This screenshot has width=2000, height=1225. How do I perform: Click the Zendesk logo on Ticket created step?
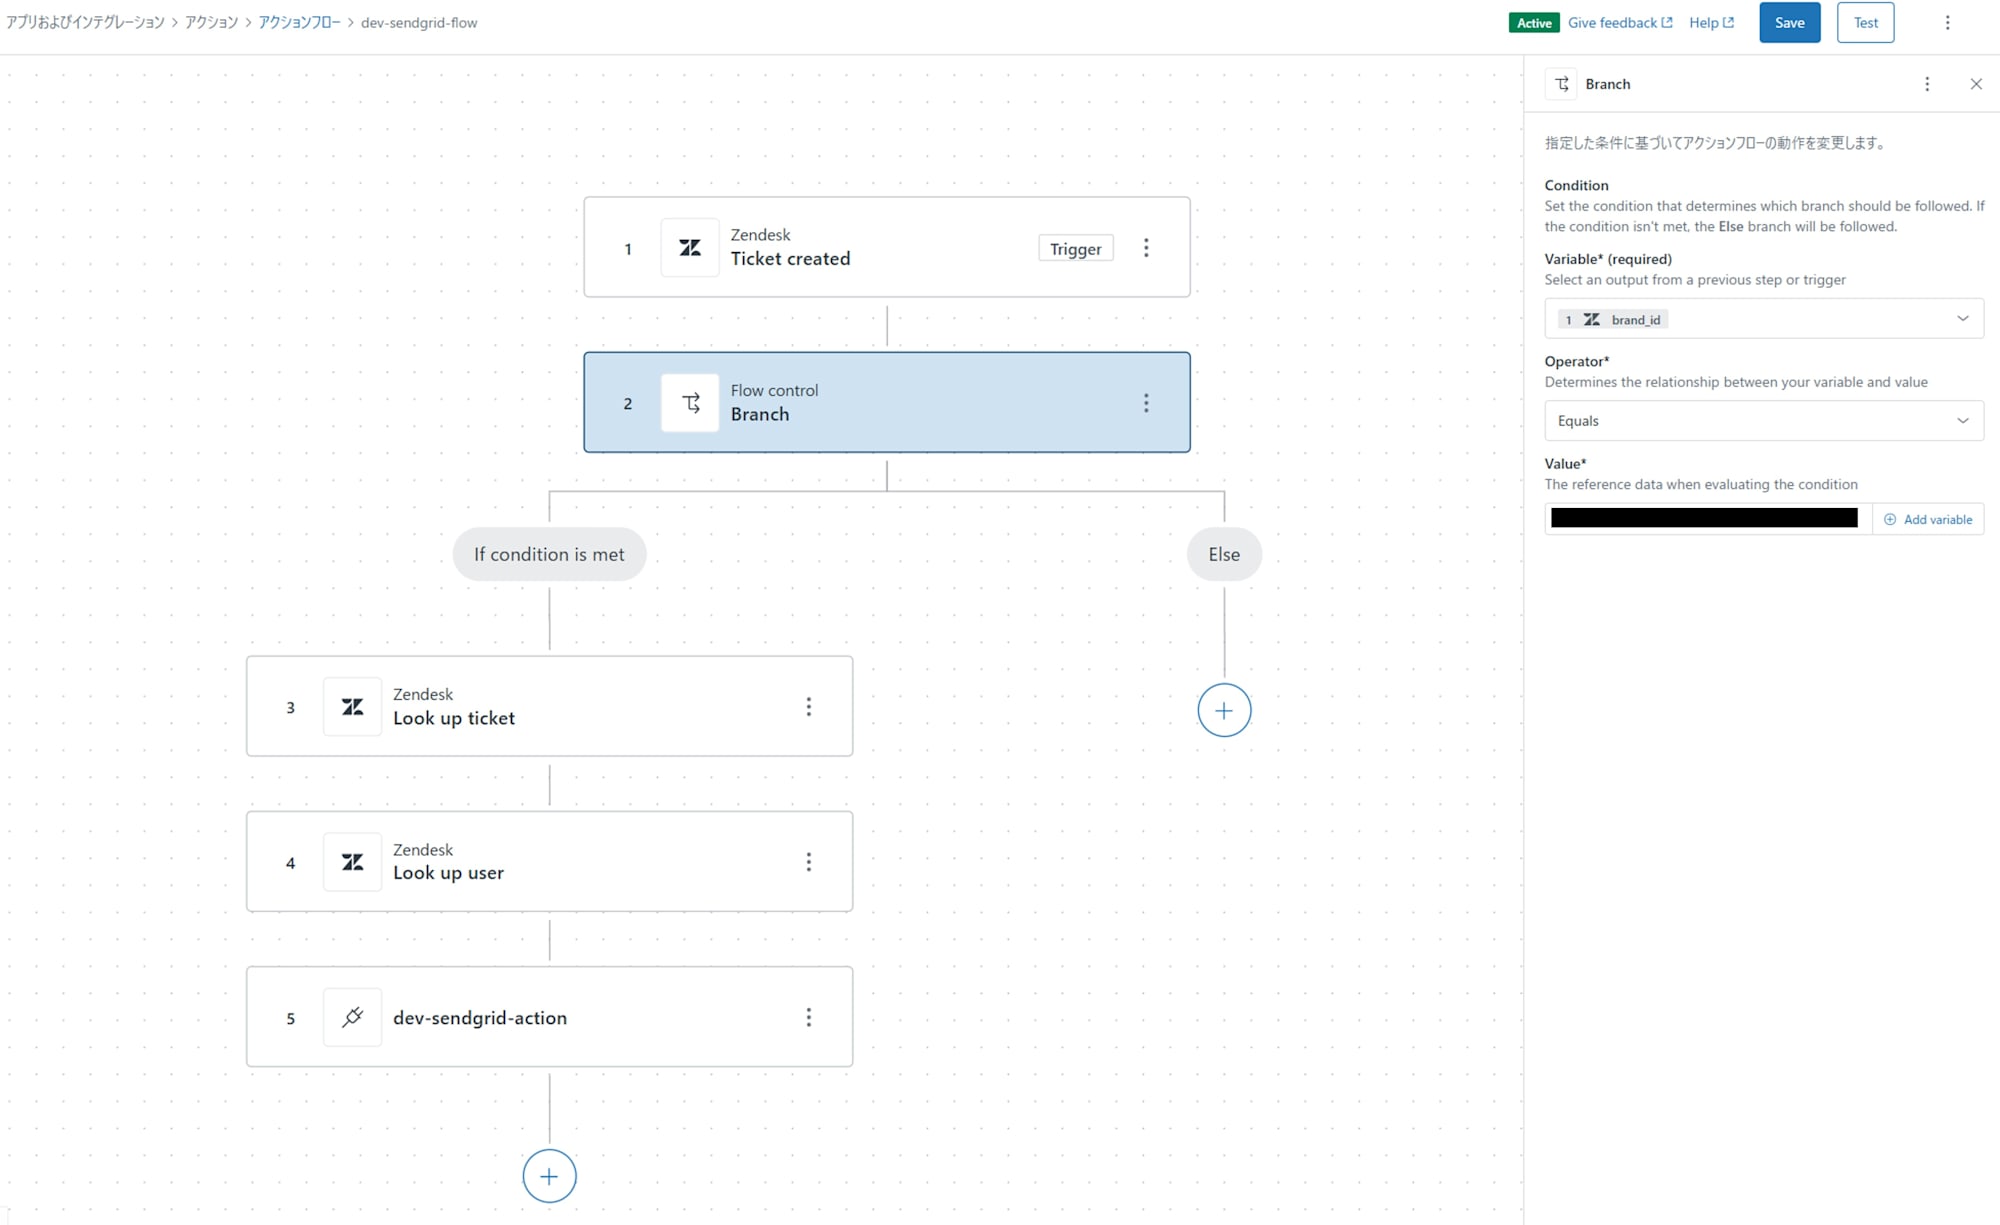[690, 248]
